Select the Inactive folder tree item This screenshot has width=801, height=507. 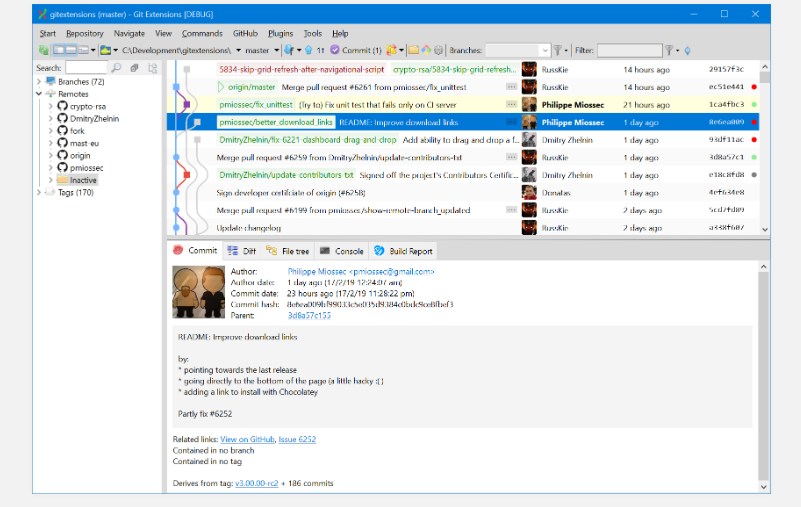coord(83,180)
